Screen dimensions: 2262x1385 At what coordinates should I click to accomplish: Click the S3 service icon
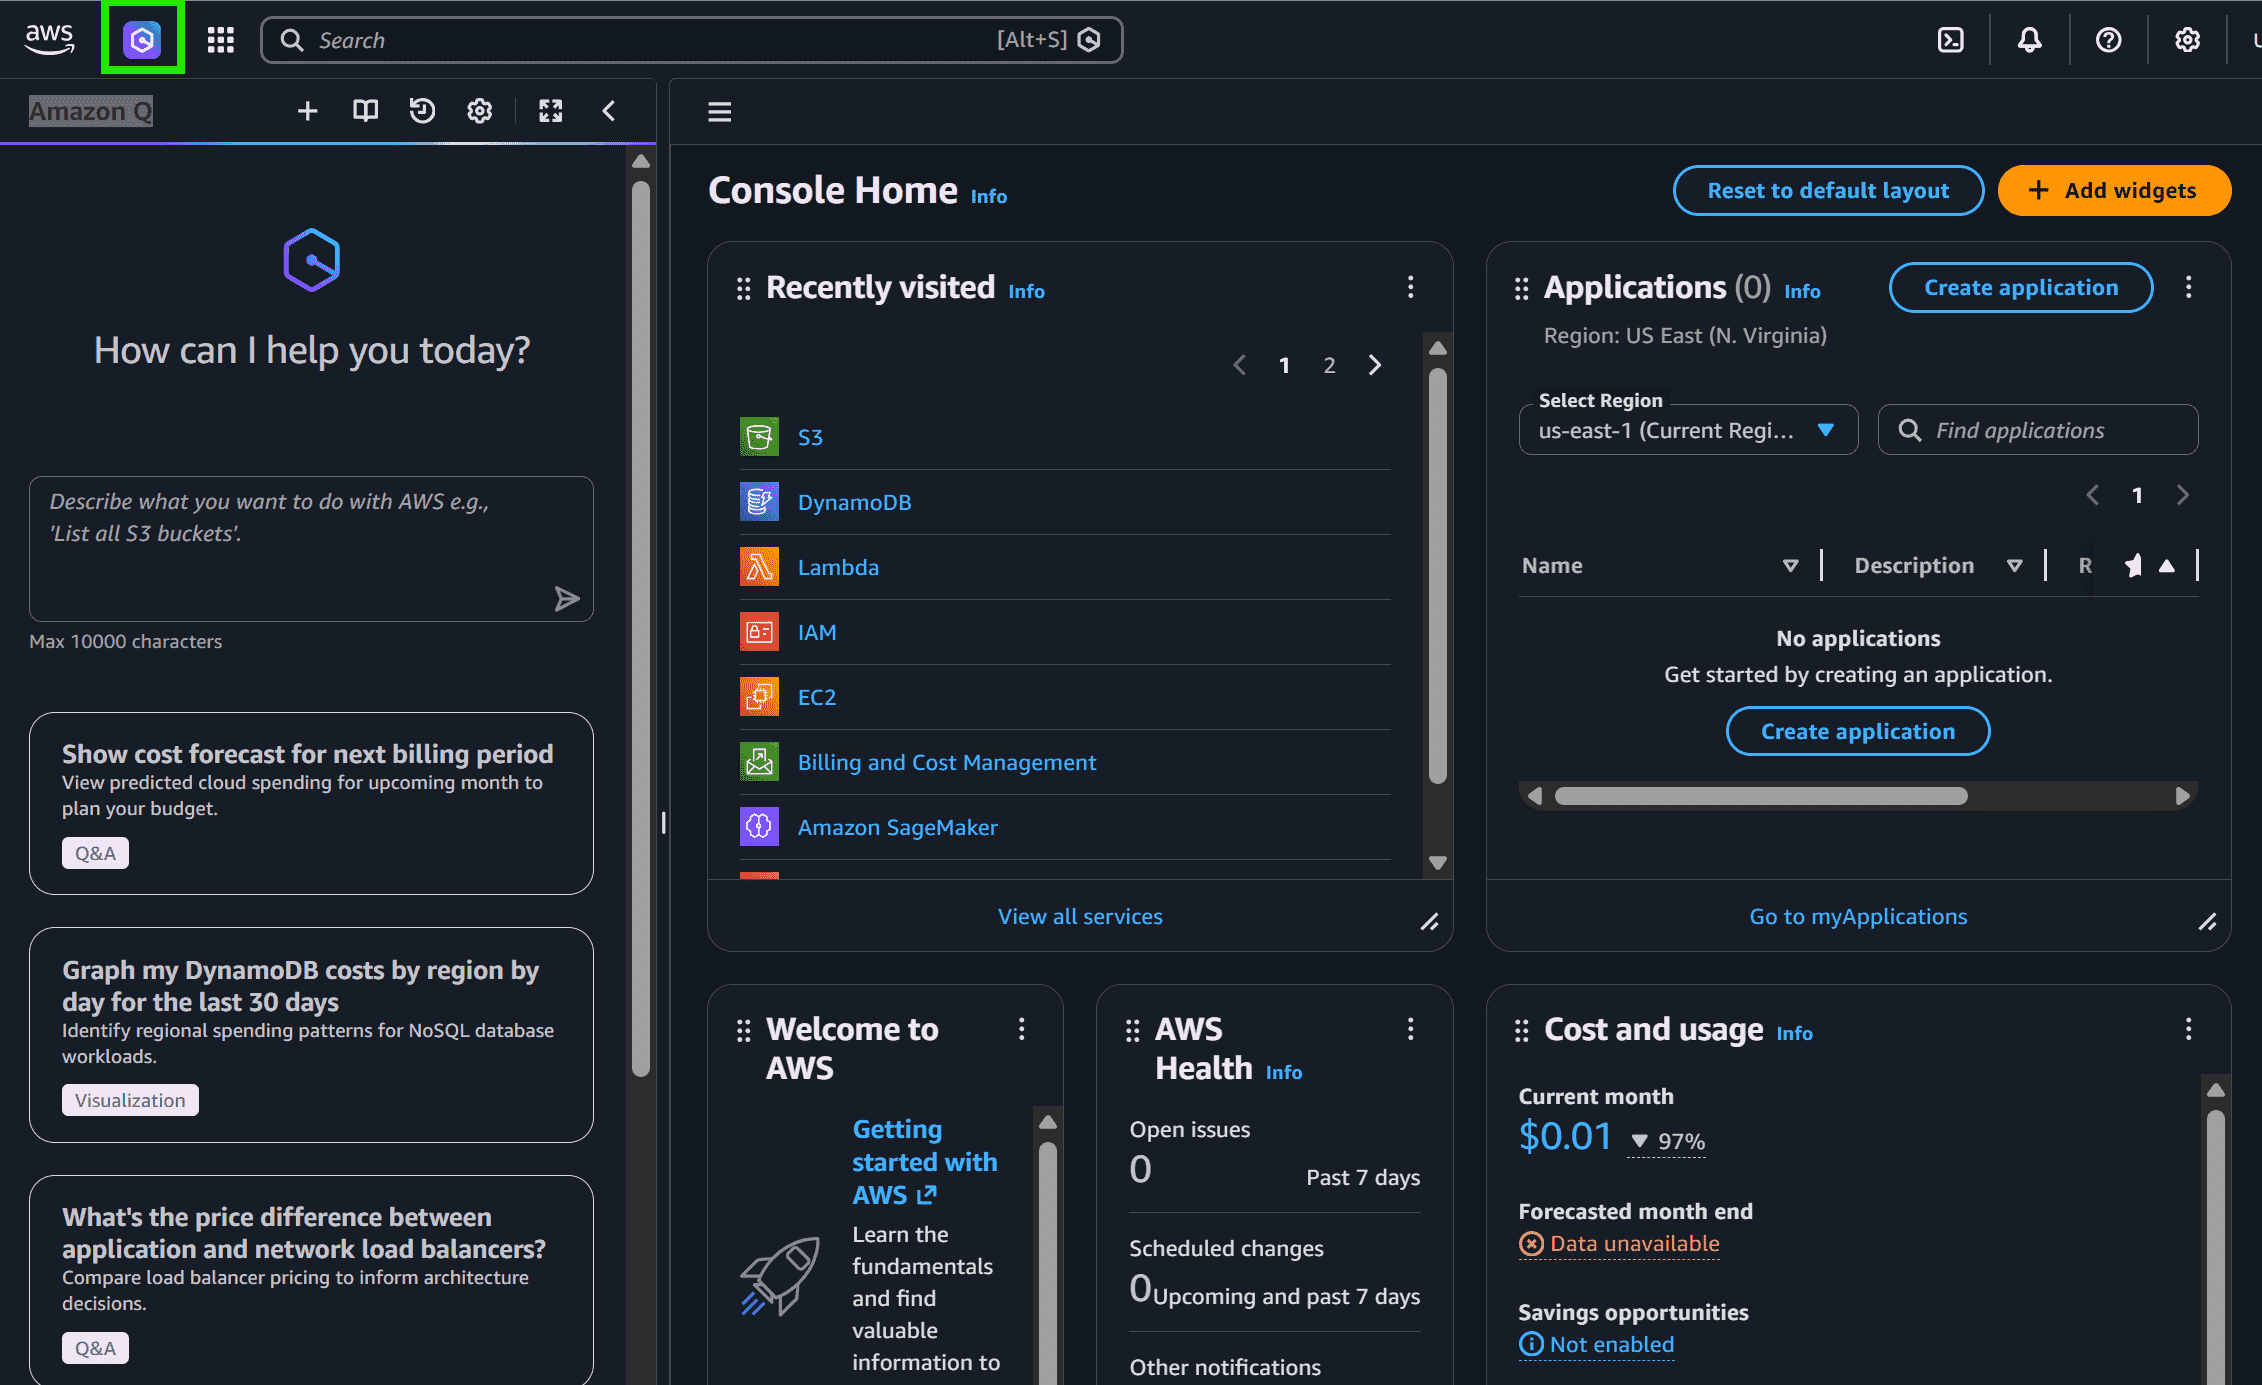(x=759, y=437)
